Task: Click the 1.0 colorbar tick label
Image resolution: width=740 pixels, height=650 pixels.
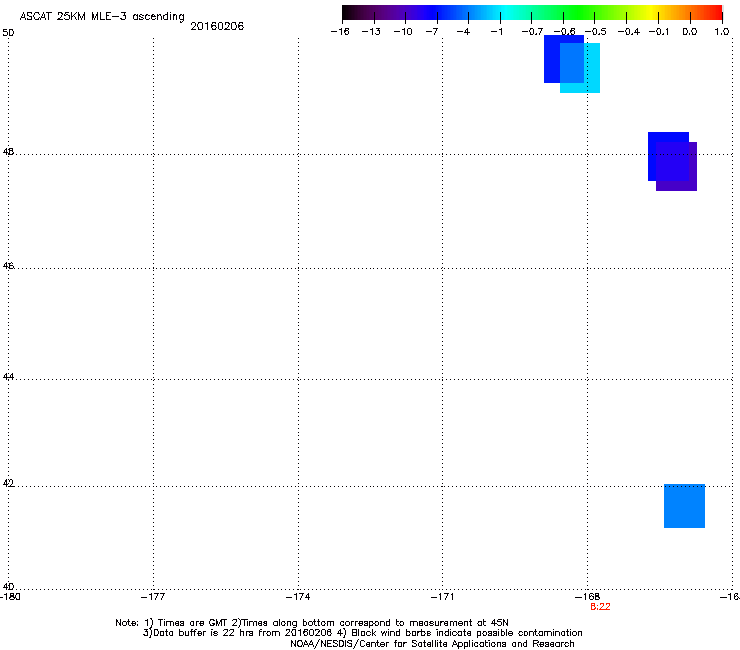Action: pos(722,32)
